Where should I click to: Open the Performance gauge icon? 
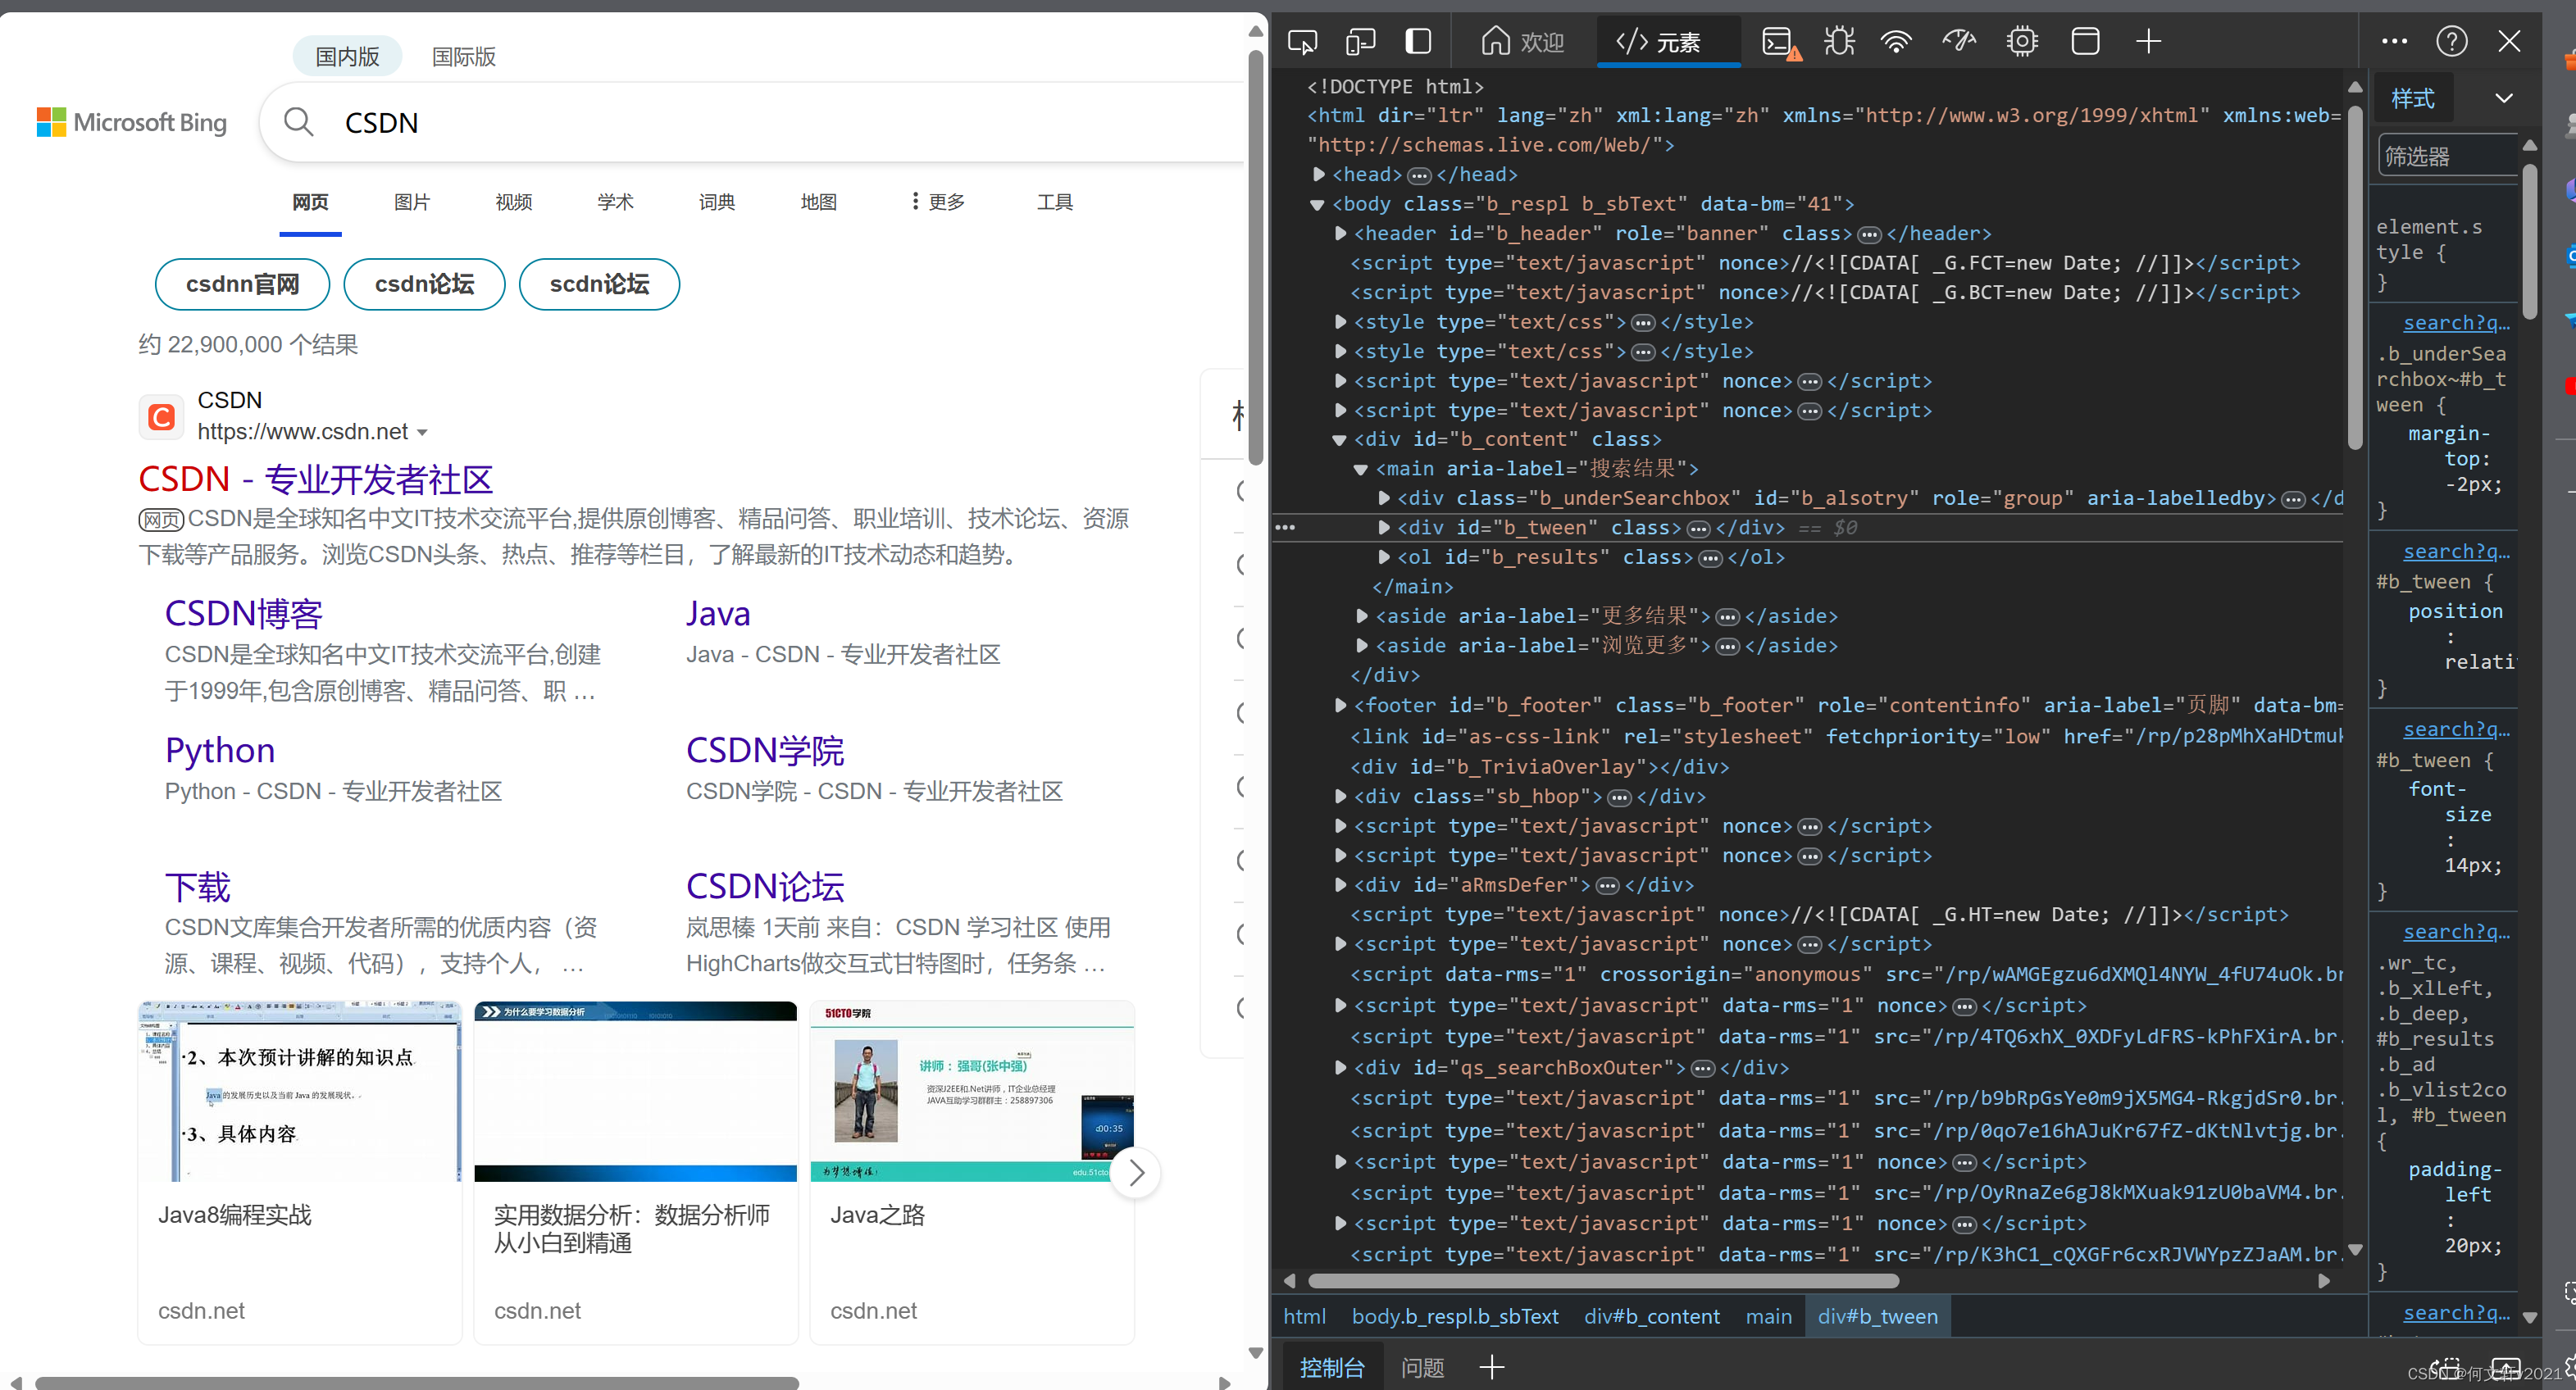pos(1959,41)
